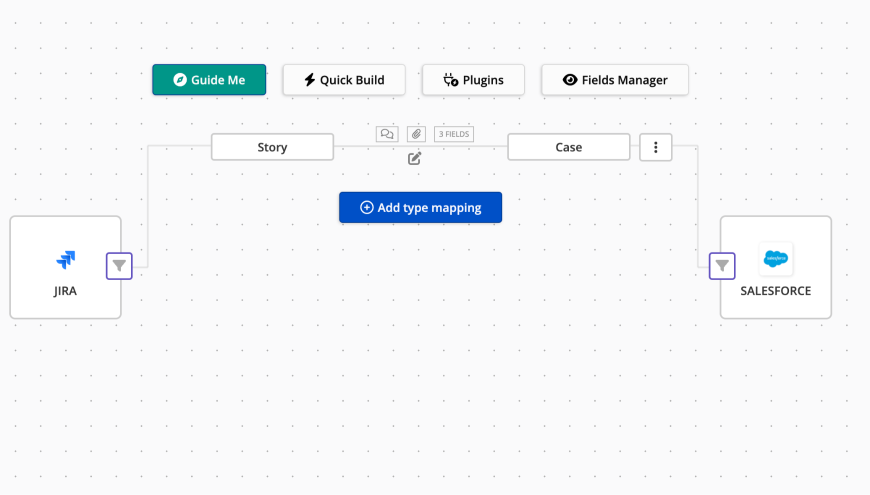
Task: Open the three-dot menu beside Case
Action: [656, 147]
